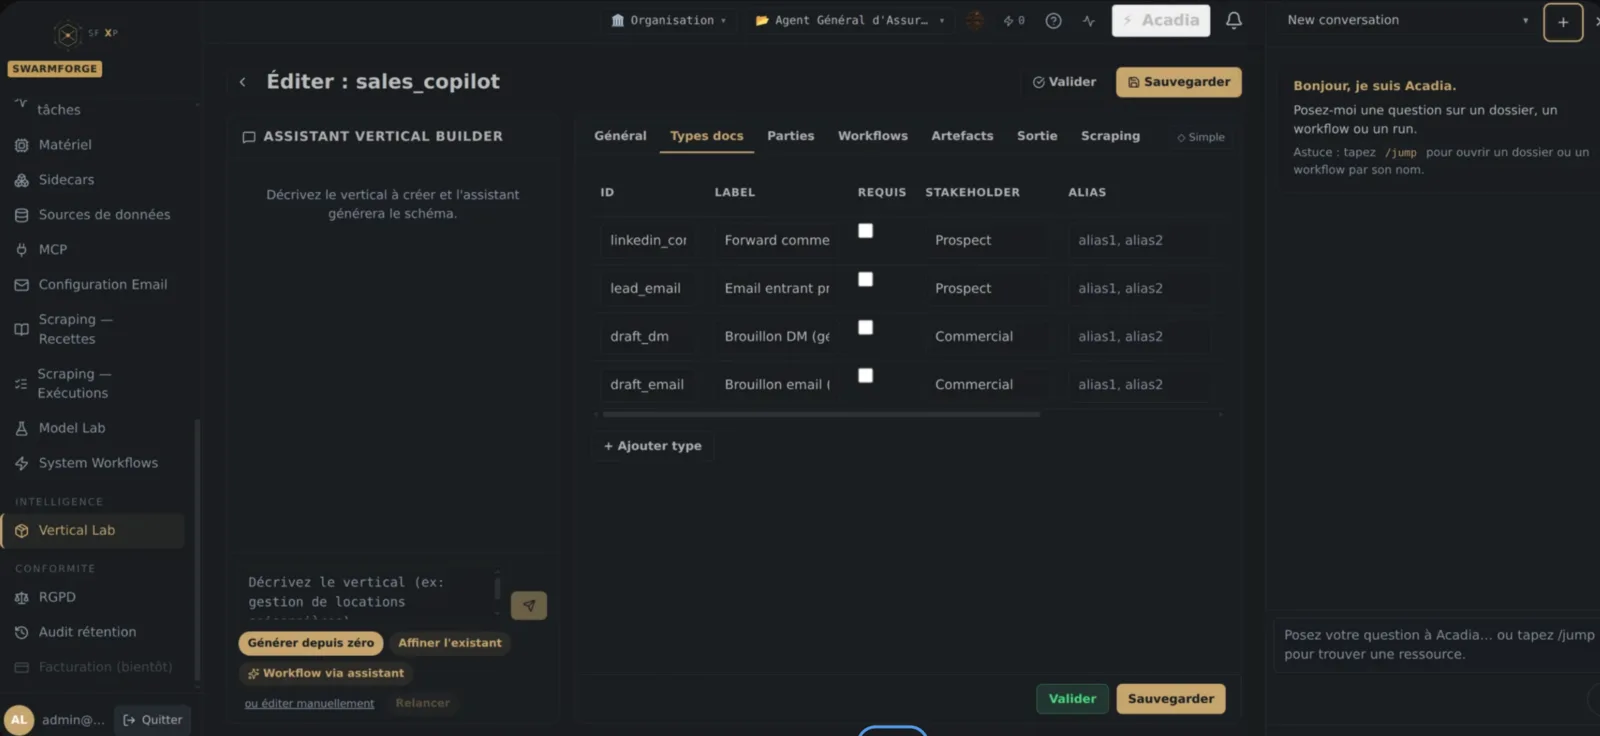Edit the linkedin_cor ID field
The width and height of the screenshot is (1600, 736).
pos(649,240)
